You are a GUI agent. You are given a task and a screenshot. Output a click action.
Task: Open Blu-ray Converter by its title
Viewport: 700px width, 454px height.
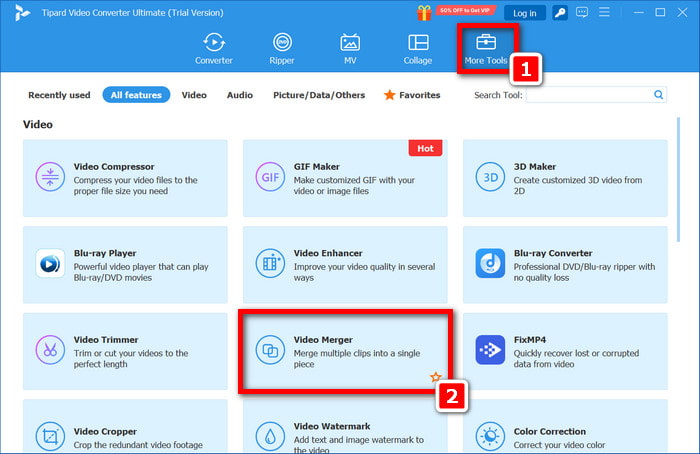click(x=553, y=253)
